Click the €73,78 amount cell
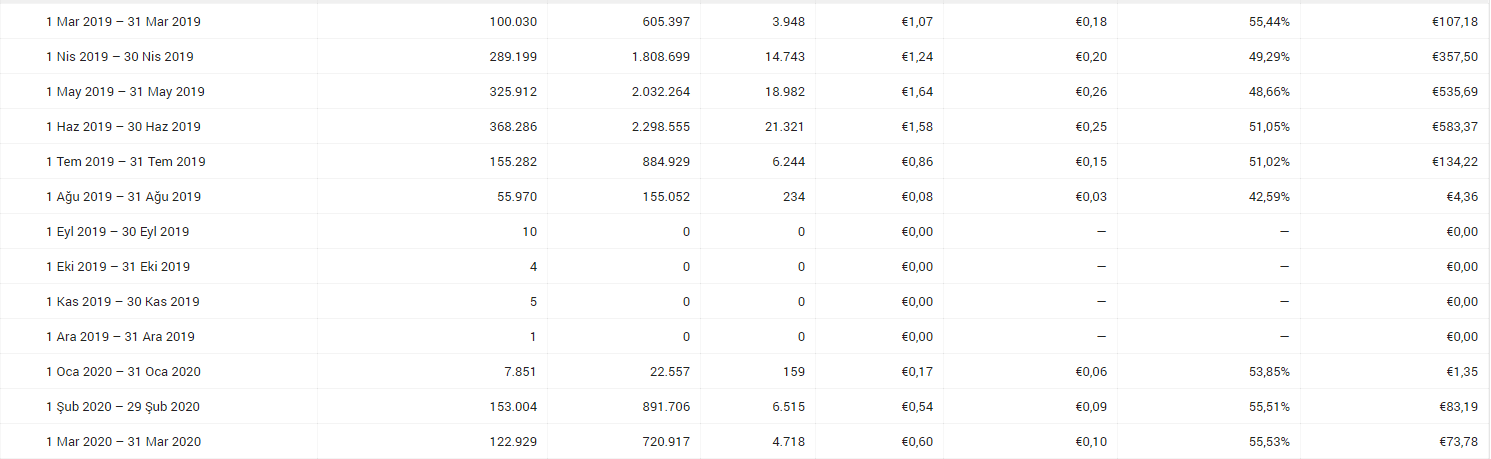This screenshot has width=1491, height=459. (x=1456, y=442)
